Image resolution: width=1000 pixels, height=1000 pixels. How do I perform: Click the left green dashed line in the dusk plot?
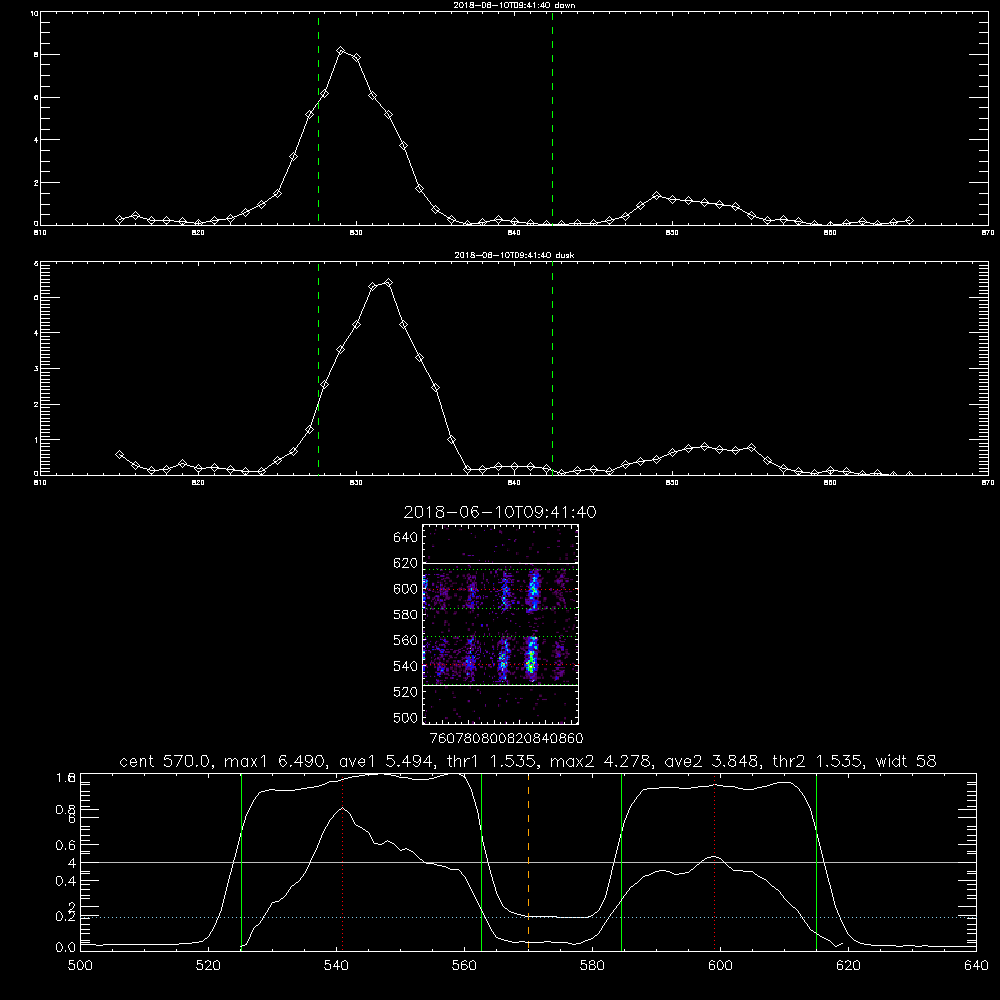(x=318, y=368)
